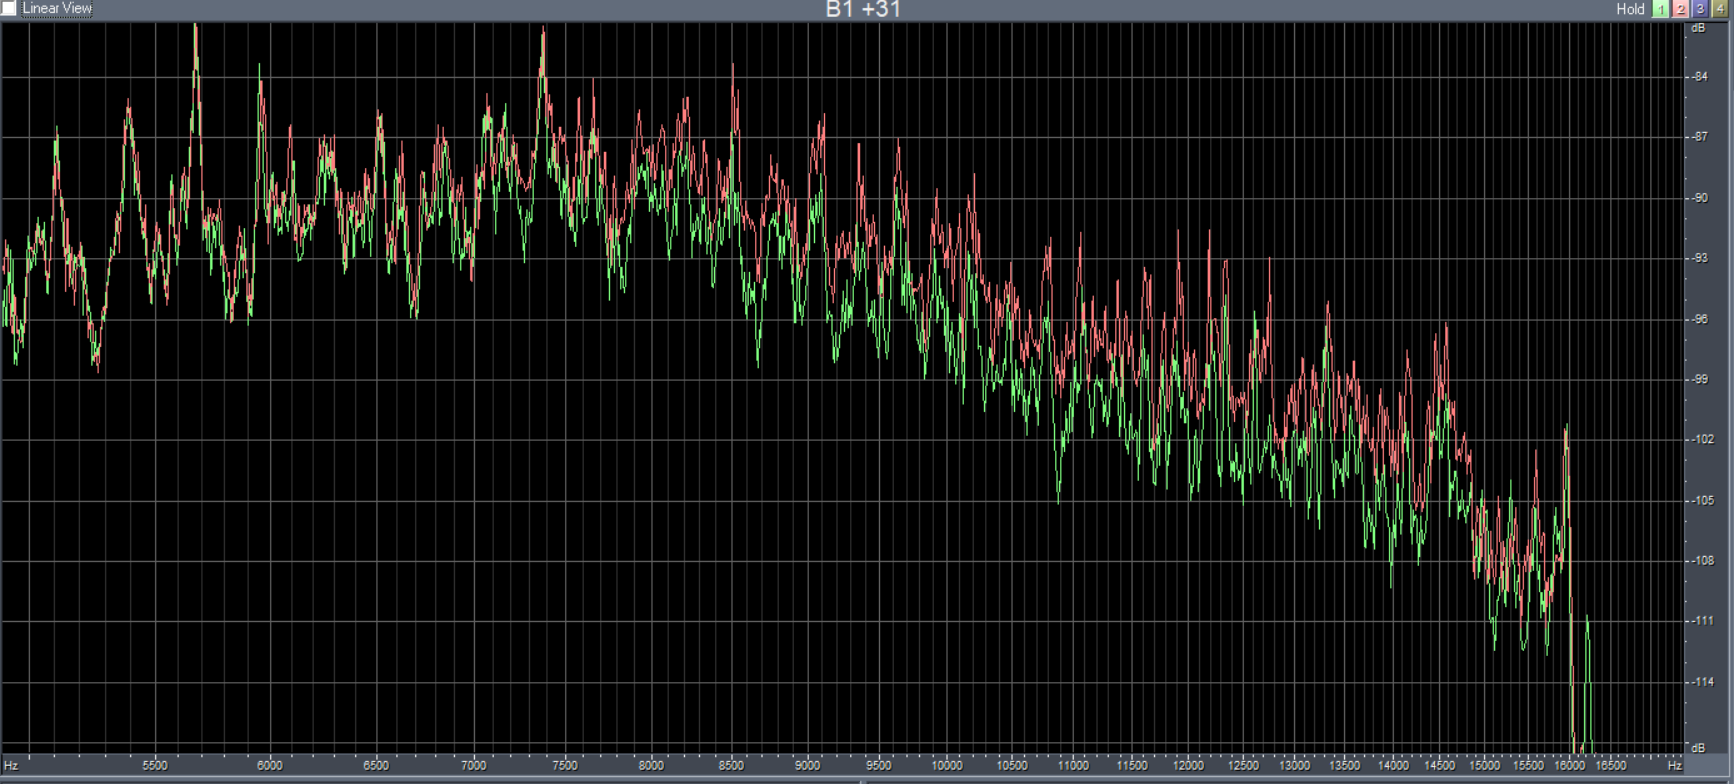This screenshot has height=784, width=1734.
Task: Click the -84 dB scale label
Action: pos(1700,77)
